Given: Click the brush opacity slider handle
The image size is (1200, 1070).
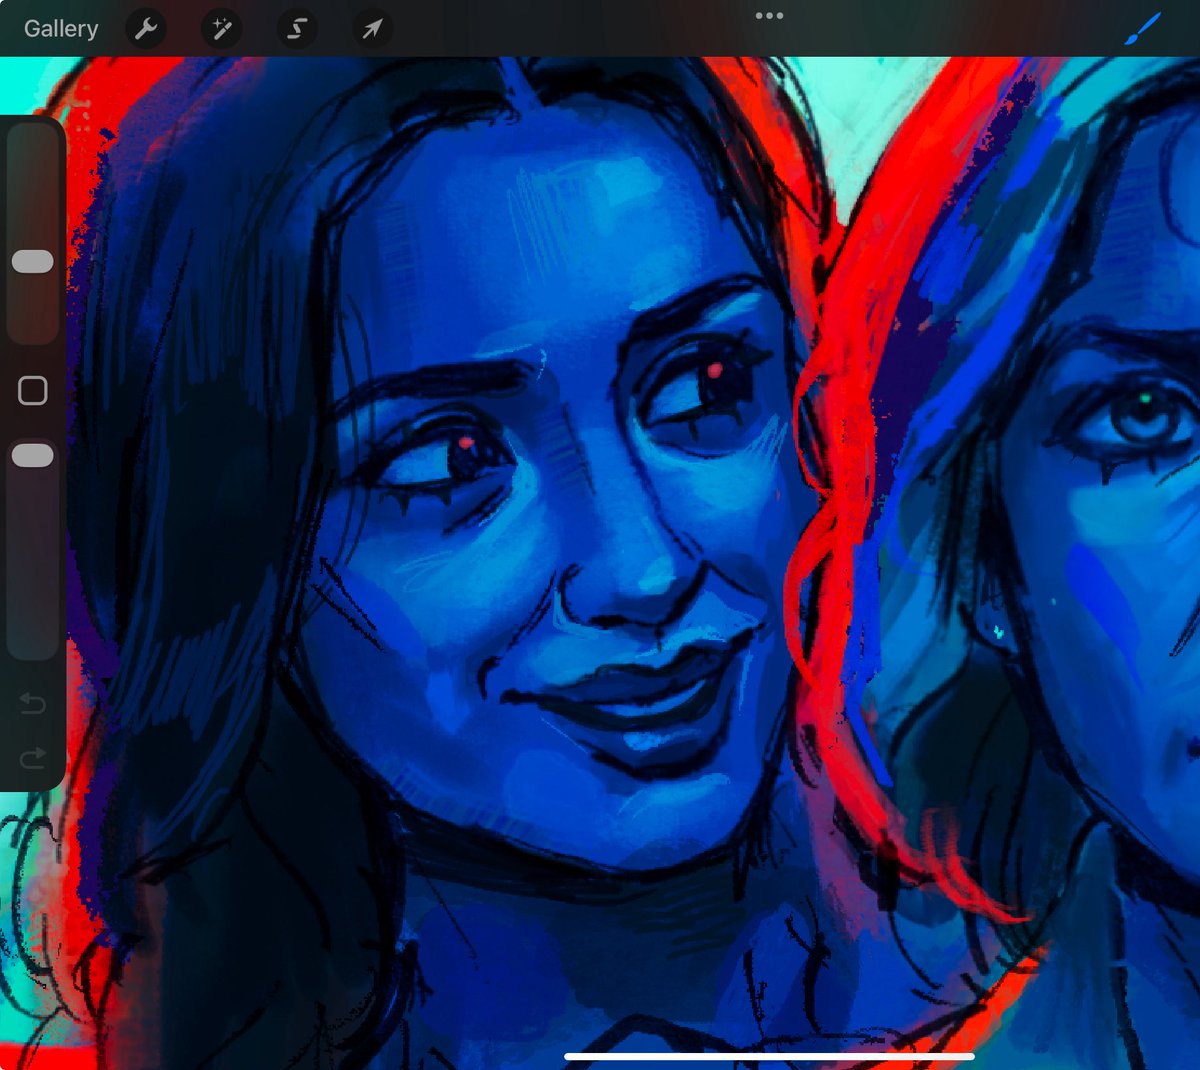Looking at the screenshot, I should 32,455.
